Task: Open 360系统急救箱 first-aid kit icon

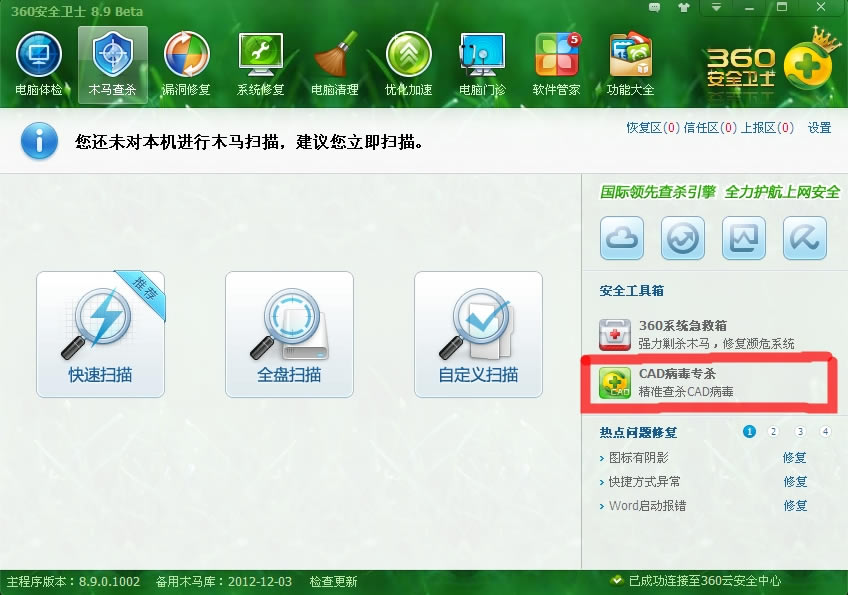Action: coord(615,334)
